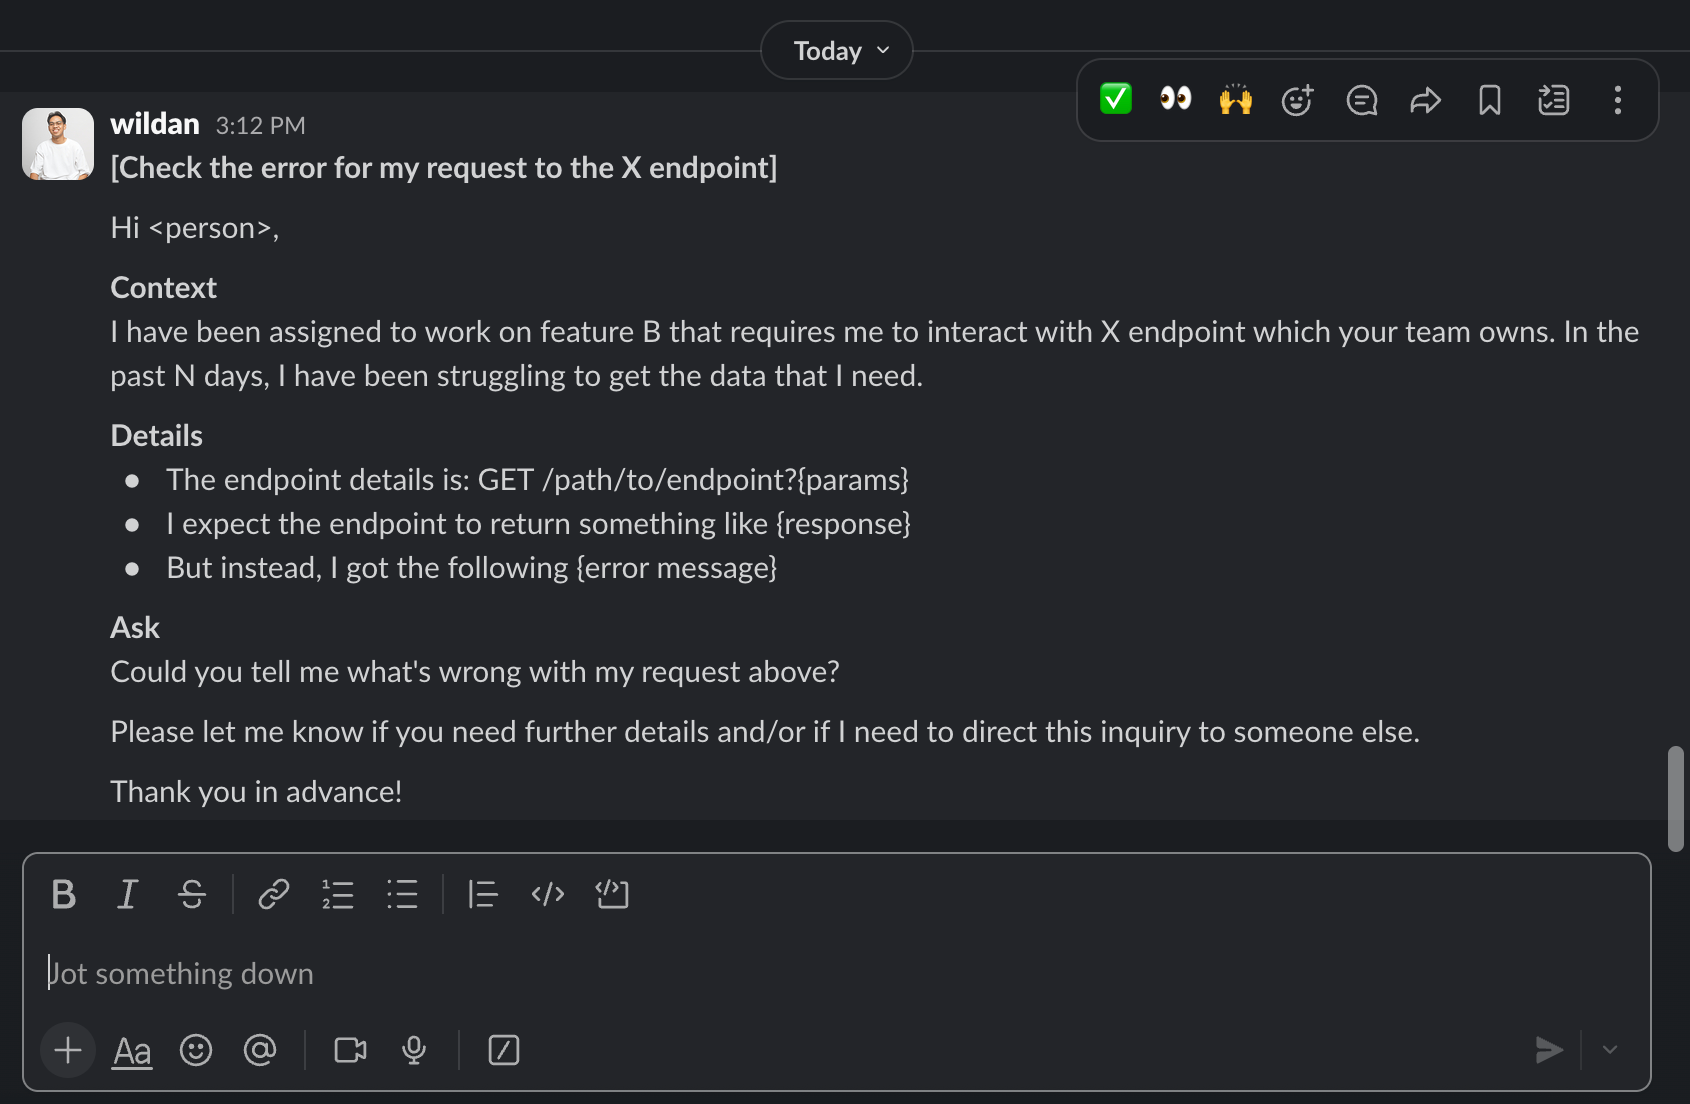Open the more actions three-dot menu

coord(1617,100)
